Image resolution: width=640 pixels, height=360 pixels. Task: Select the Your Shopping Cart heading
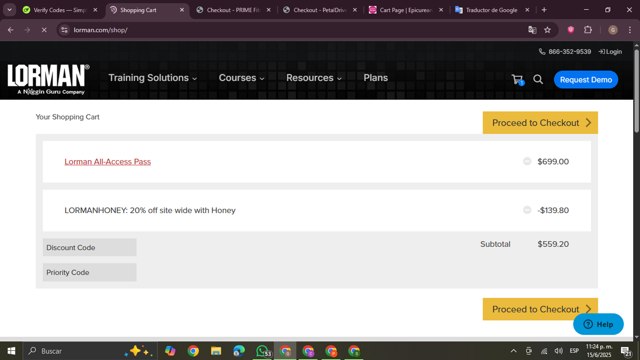tap(67, 117)
